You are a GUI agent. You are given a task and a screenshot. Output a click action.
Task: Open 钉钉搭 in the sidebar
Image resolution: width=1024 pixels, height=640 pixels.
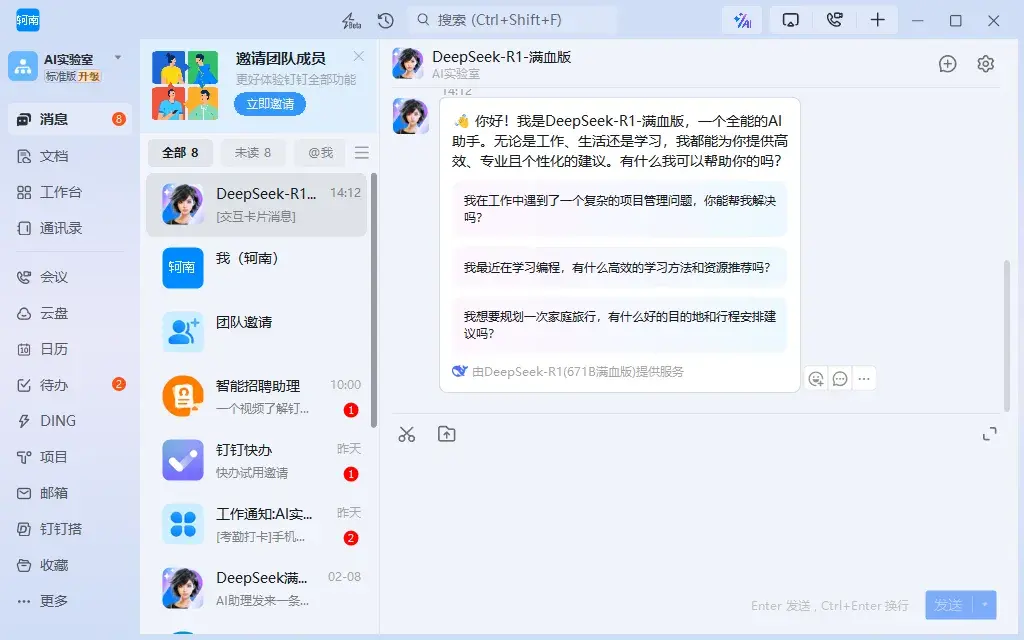coord(70,529)
